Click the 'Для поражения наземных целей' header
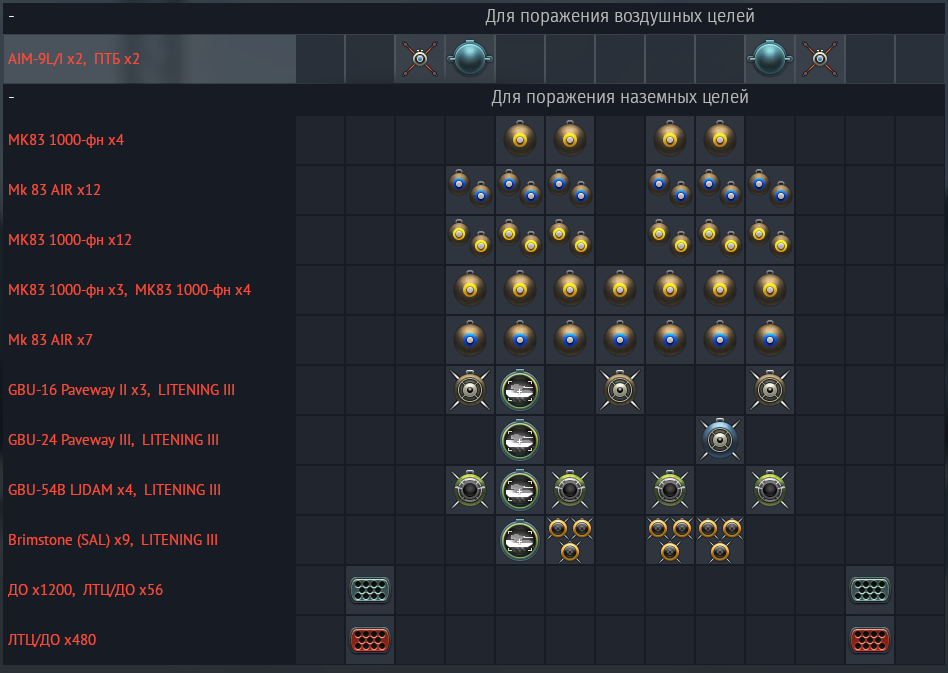The height and width of the screenshot is (673, 948). coord(619,98)
